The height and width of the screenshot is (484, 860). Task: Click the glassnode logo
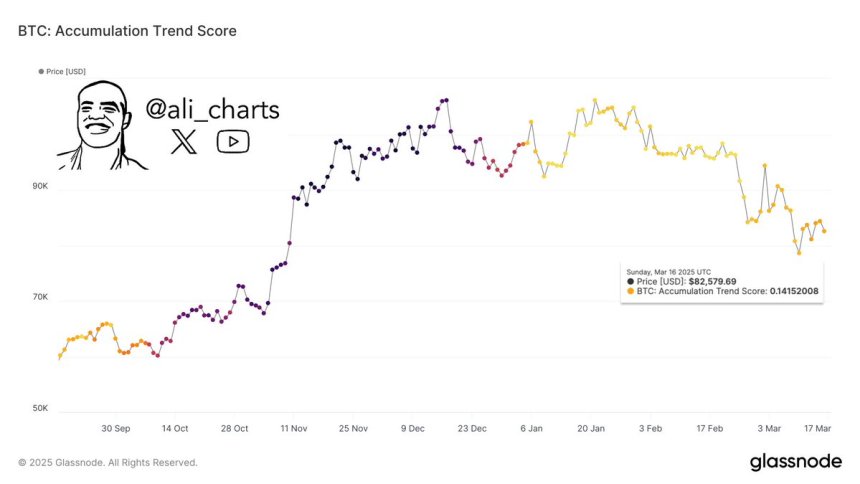tap(795, 462)
